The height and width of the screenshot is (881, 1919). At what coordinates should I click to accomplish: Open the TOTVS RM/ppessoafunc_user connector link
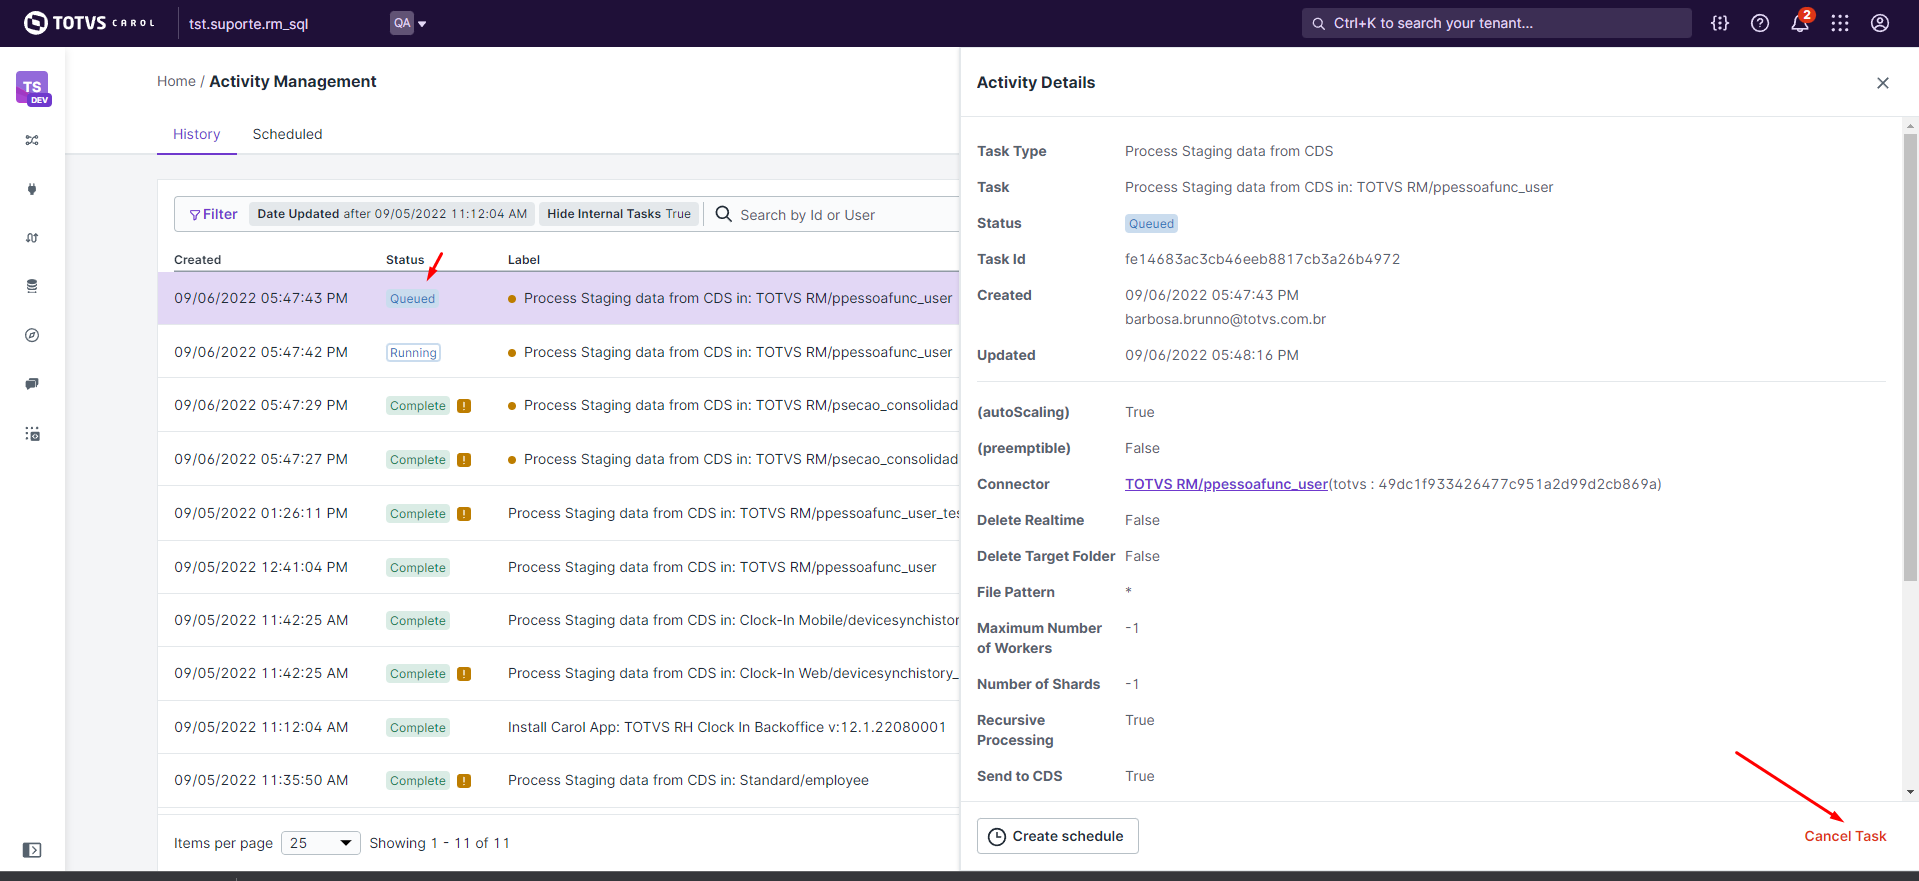(1226, 484)
